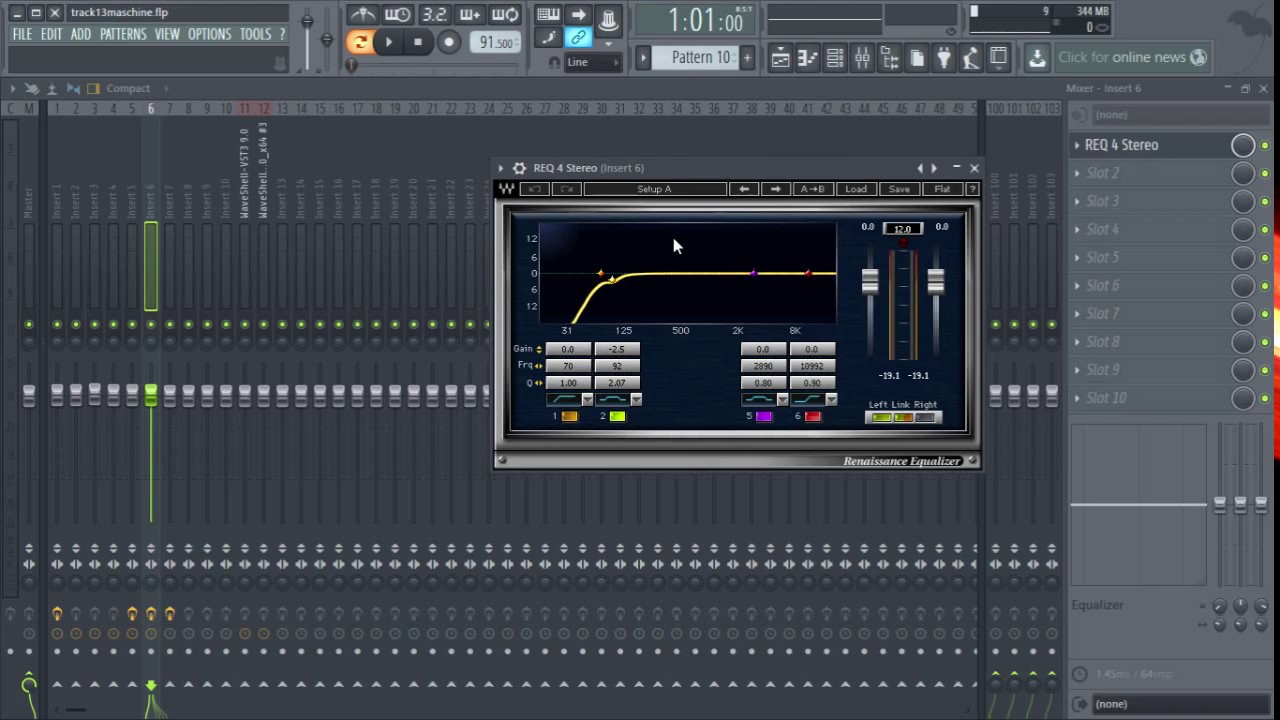This screenshot has width=1280, height=720.
Task: Open the Line snap selector dropdown
Action: [594, 62]
